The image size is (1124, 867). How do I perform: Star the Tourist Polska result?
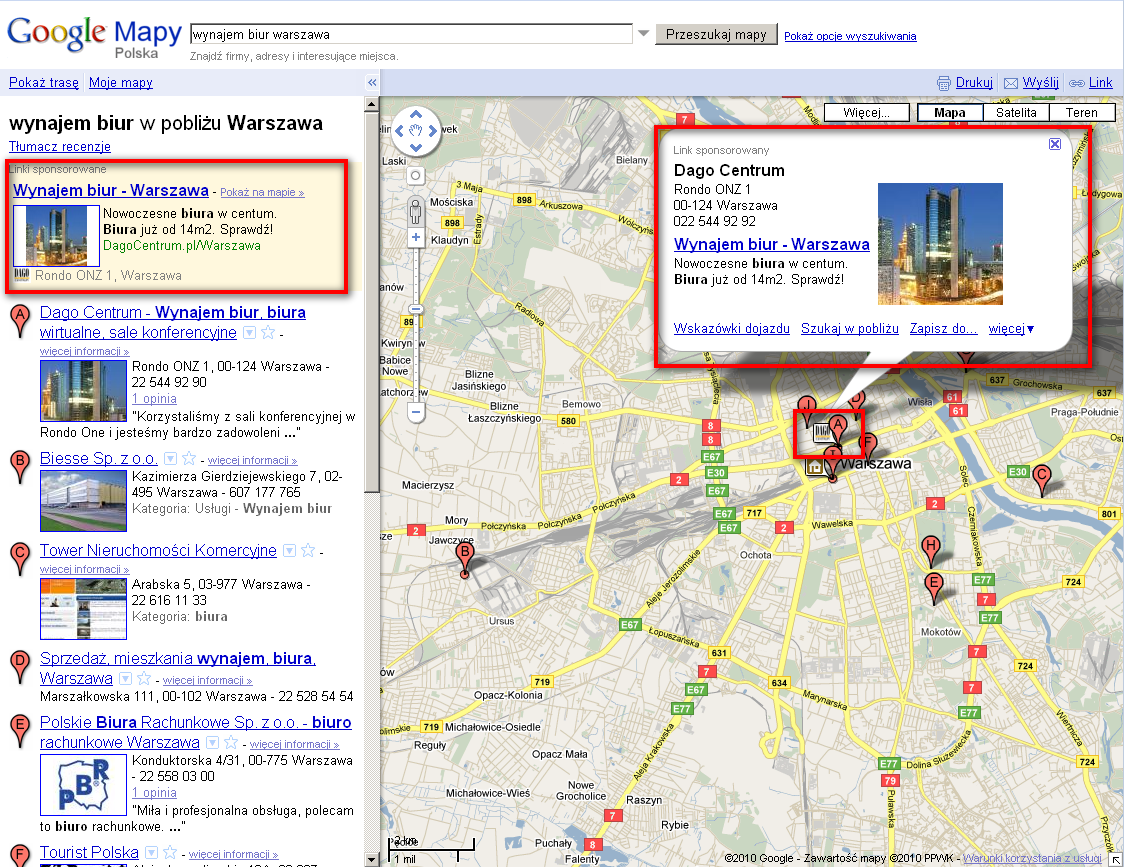tap(169, 853)
